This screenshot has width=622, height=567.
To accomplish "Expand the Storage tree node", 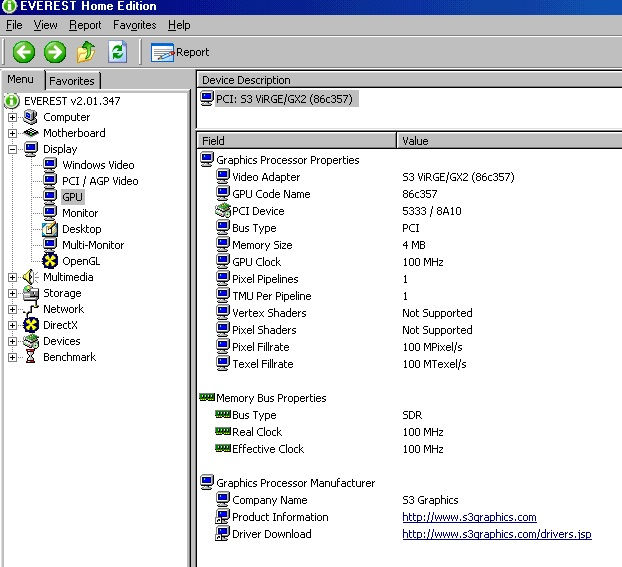I will click(x=12, y=293).
